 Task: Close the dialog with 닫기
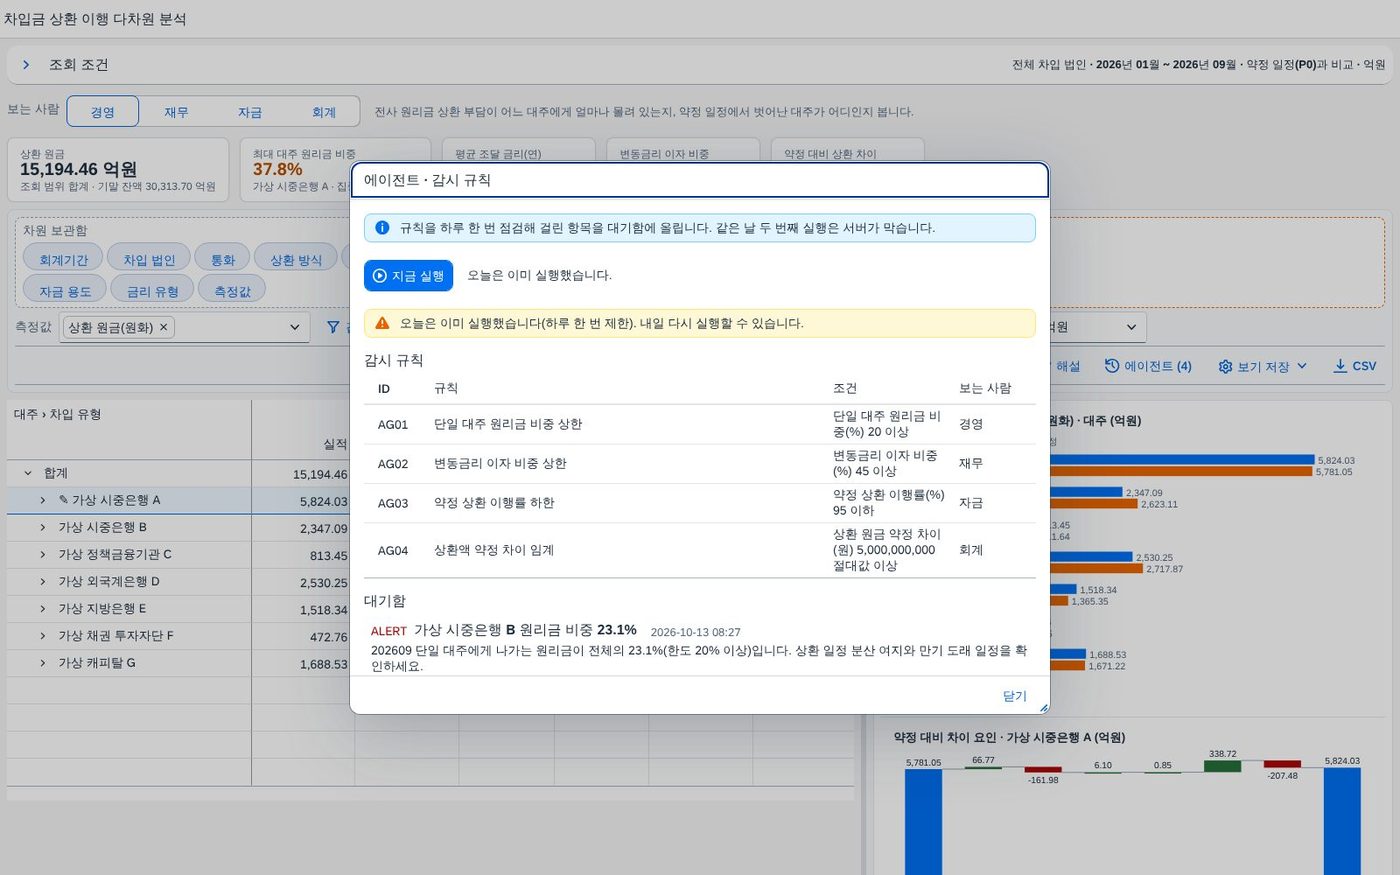[1015, 696]
